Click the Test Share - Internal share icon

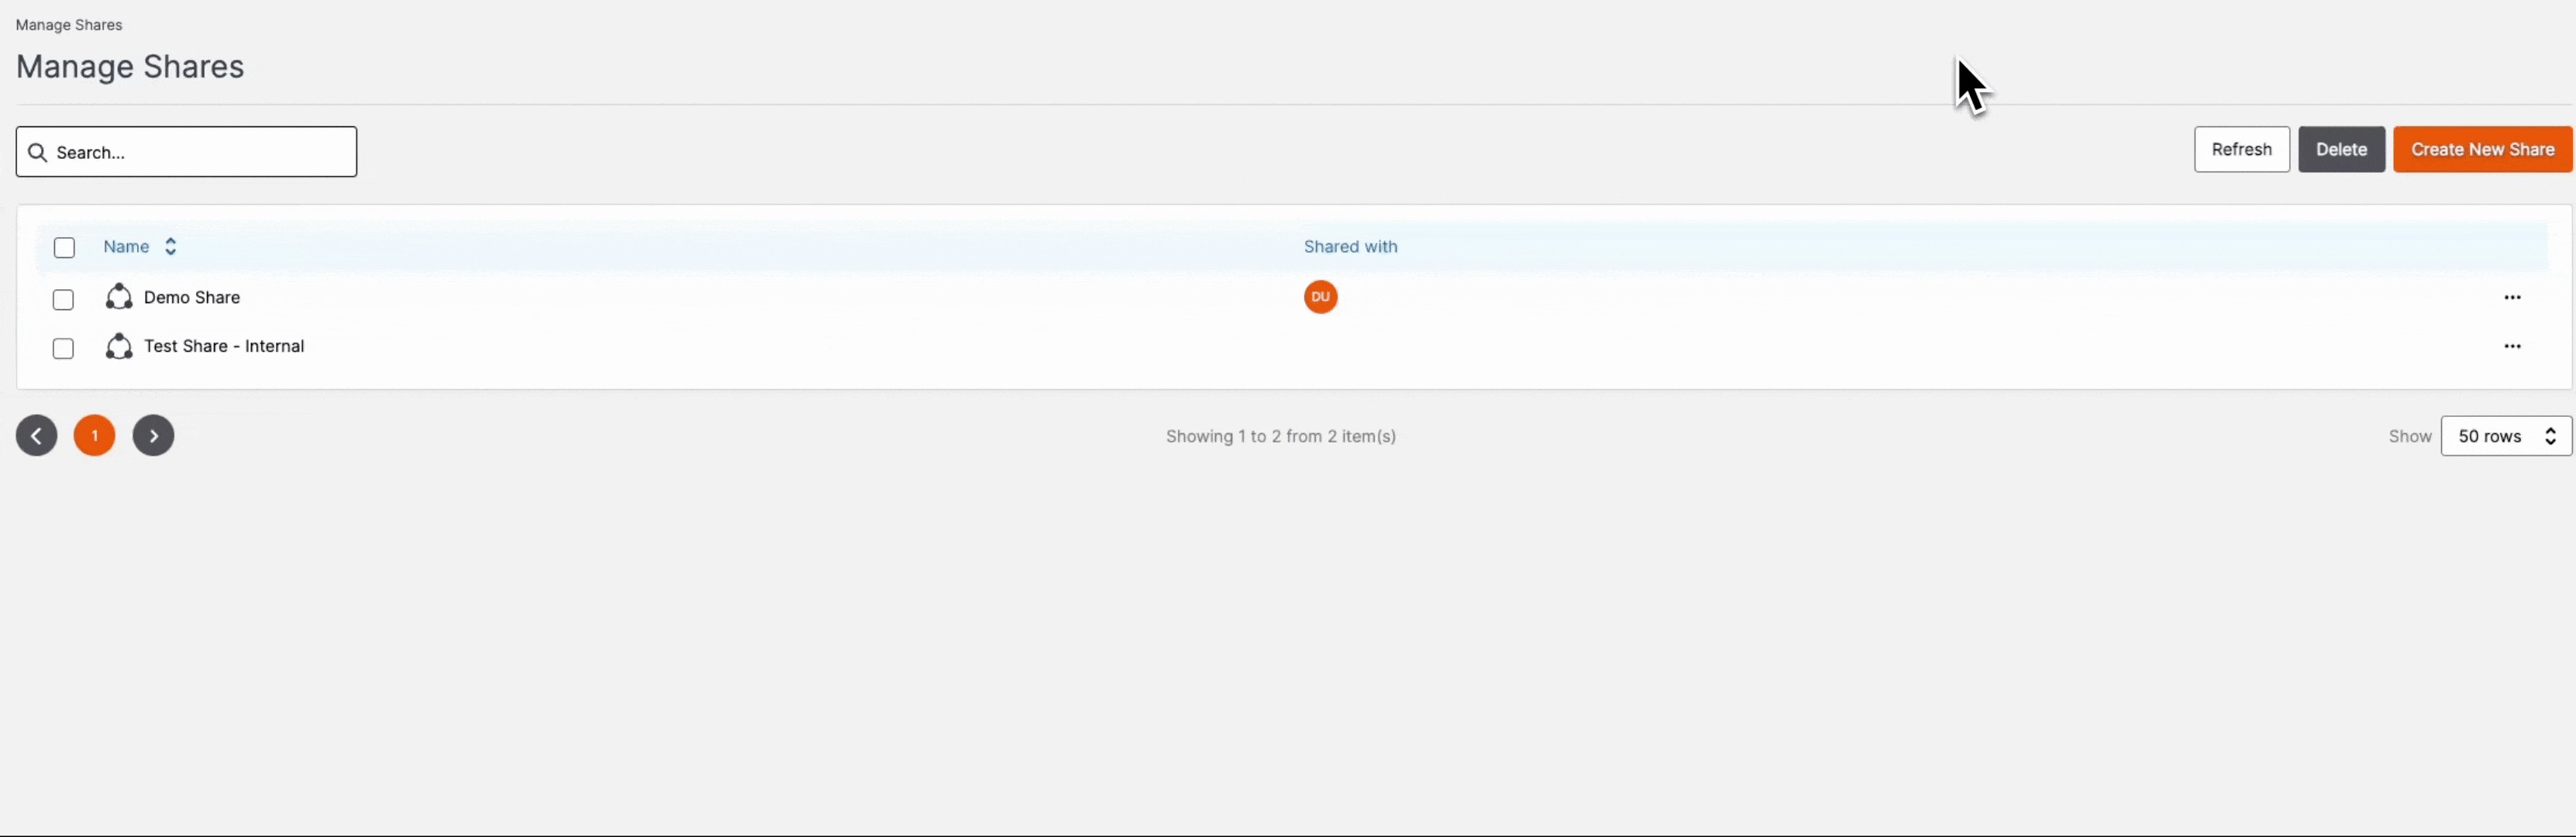[x=119, y=346]
